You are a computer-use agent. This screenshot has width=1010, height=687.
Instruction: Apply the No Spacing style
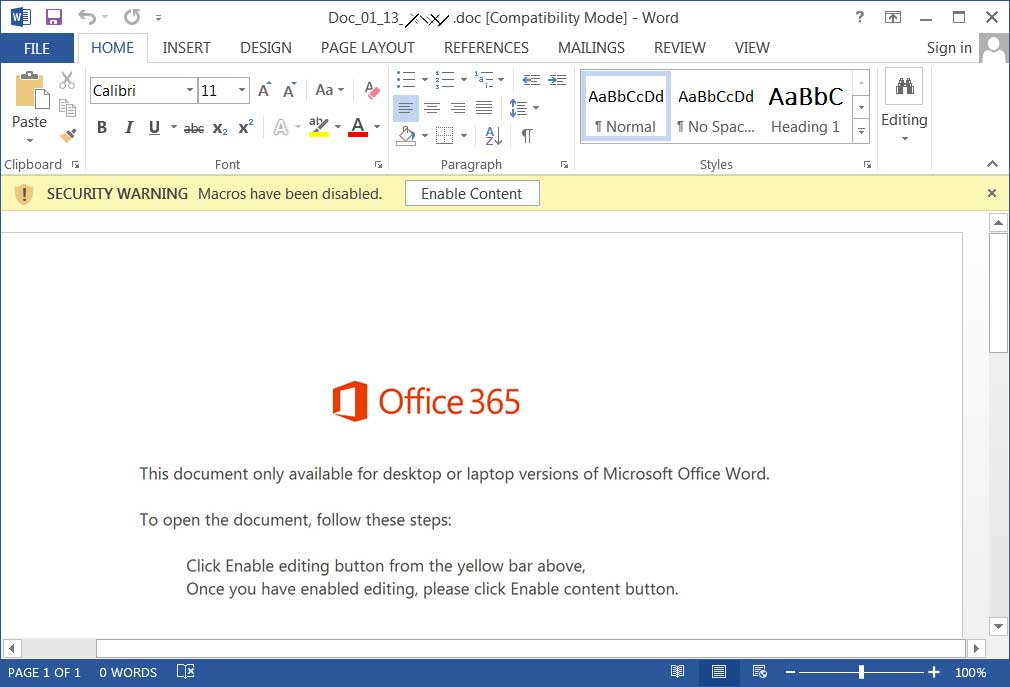coord(716,108)
